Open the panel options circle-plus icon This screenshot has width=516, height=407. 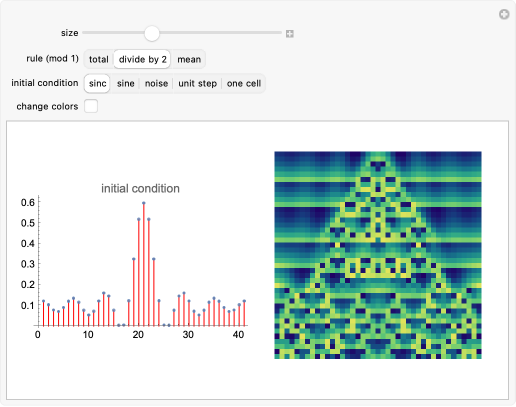tap(504, 14)
